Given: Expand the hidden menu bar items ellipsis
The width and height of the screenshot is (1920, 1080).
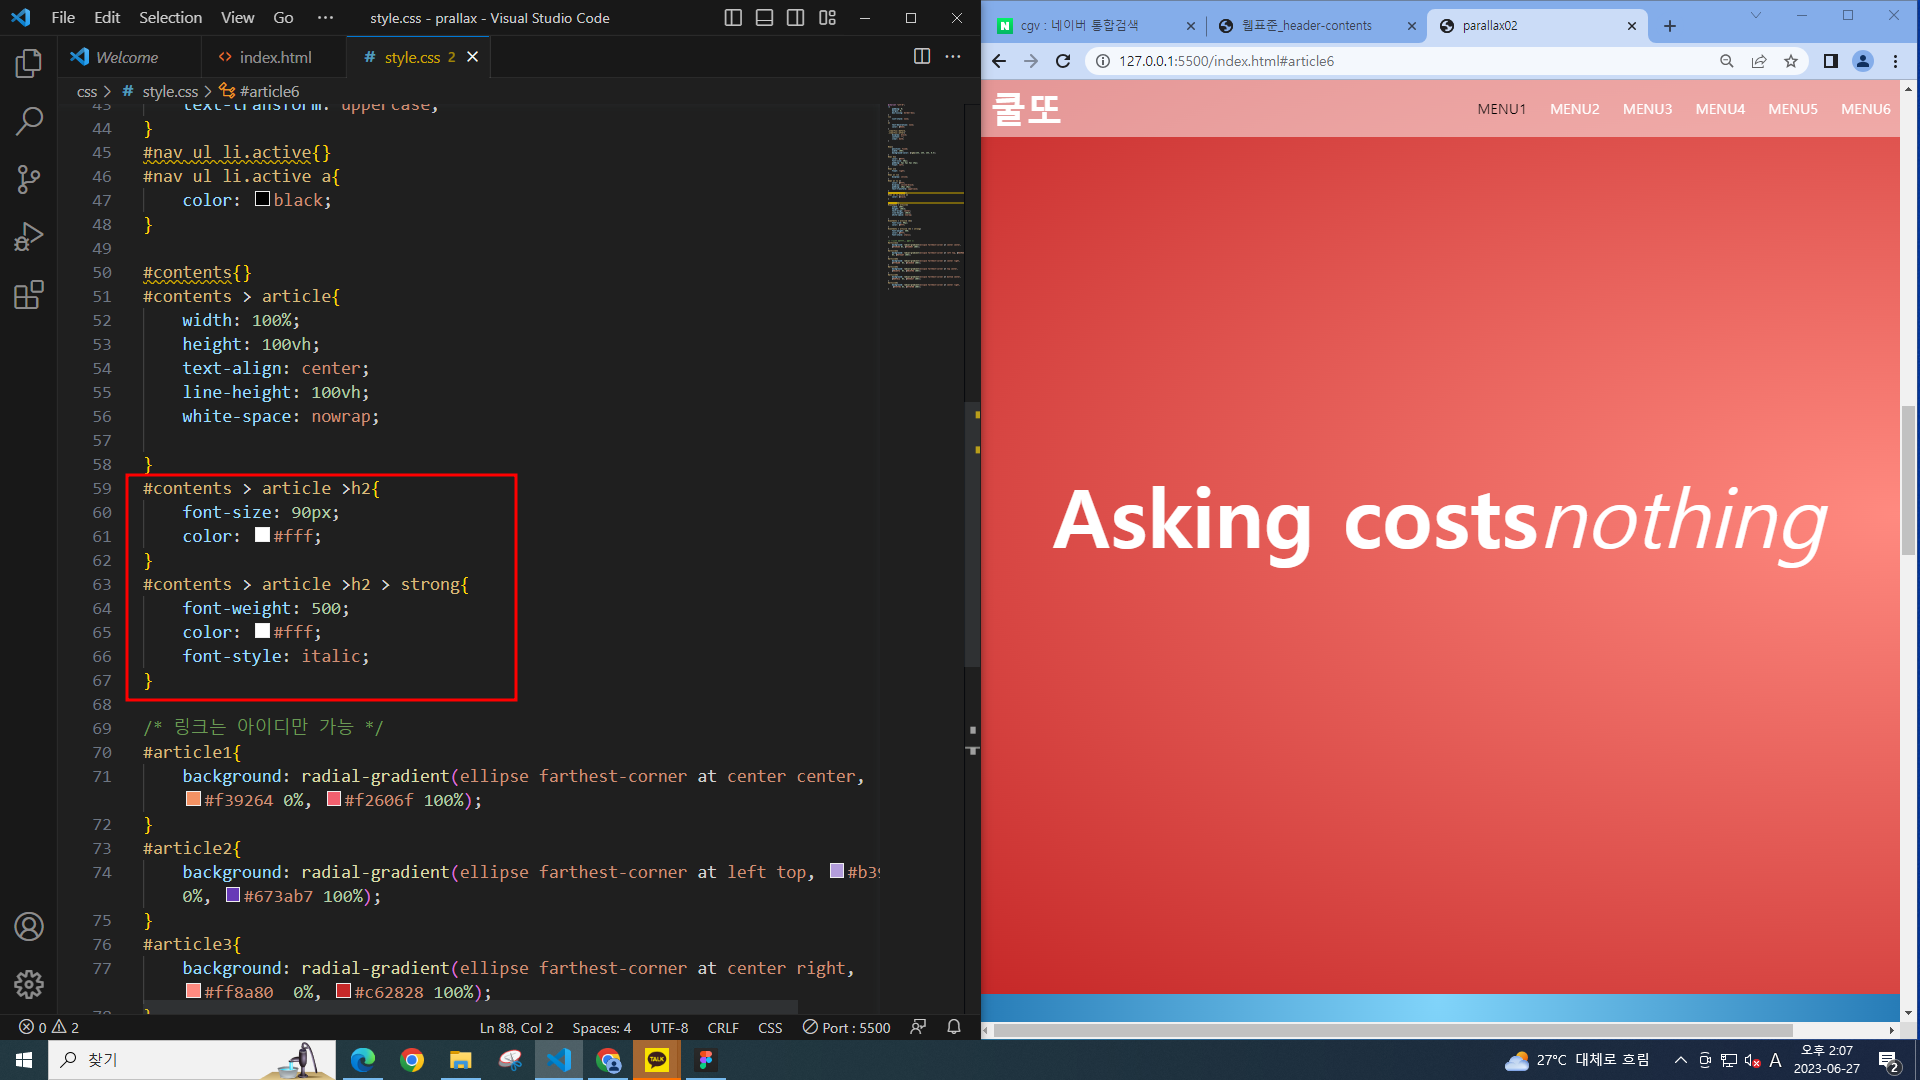Looking at the screenshot, I should pyautogui.click(x=325, y=18).
